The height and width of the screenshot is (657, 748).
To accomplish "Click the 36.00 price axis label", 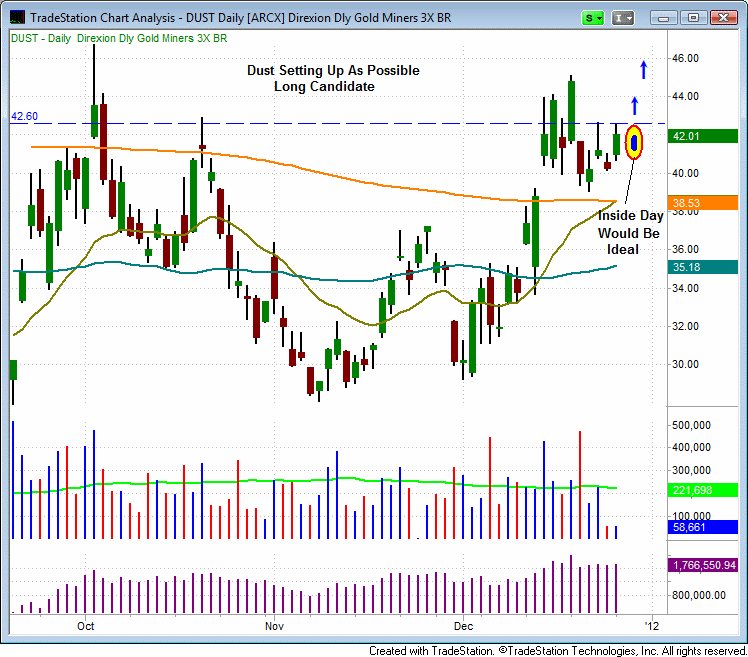I will (x=686, y=249).
